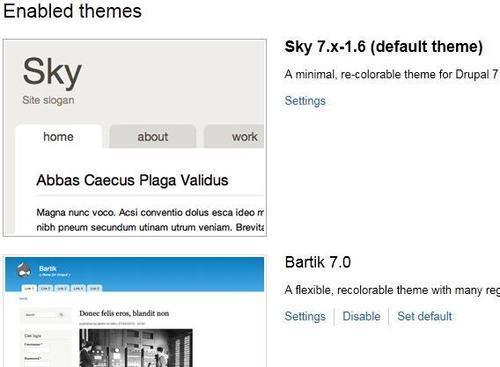Click the Bartik theme screenshot thumbnail
Viewport: 500px width, 367px height.
pos(135,311)
